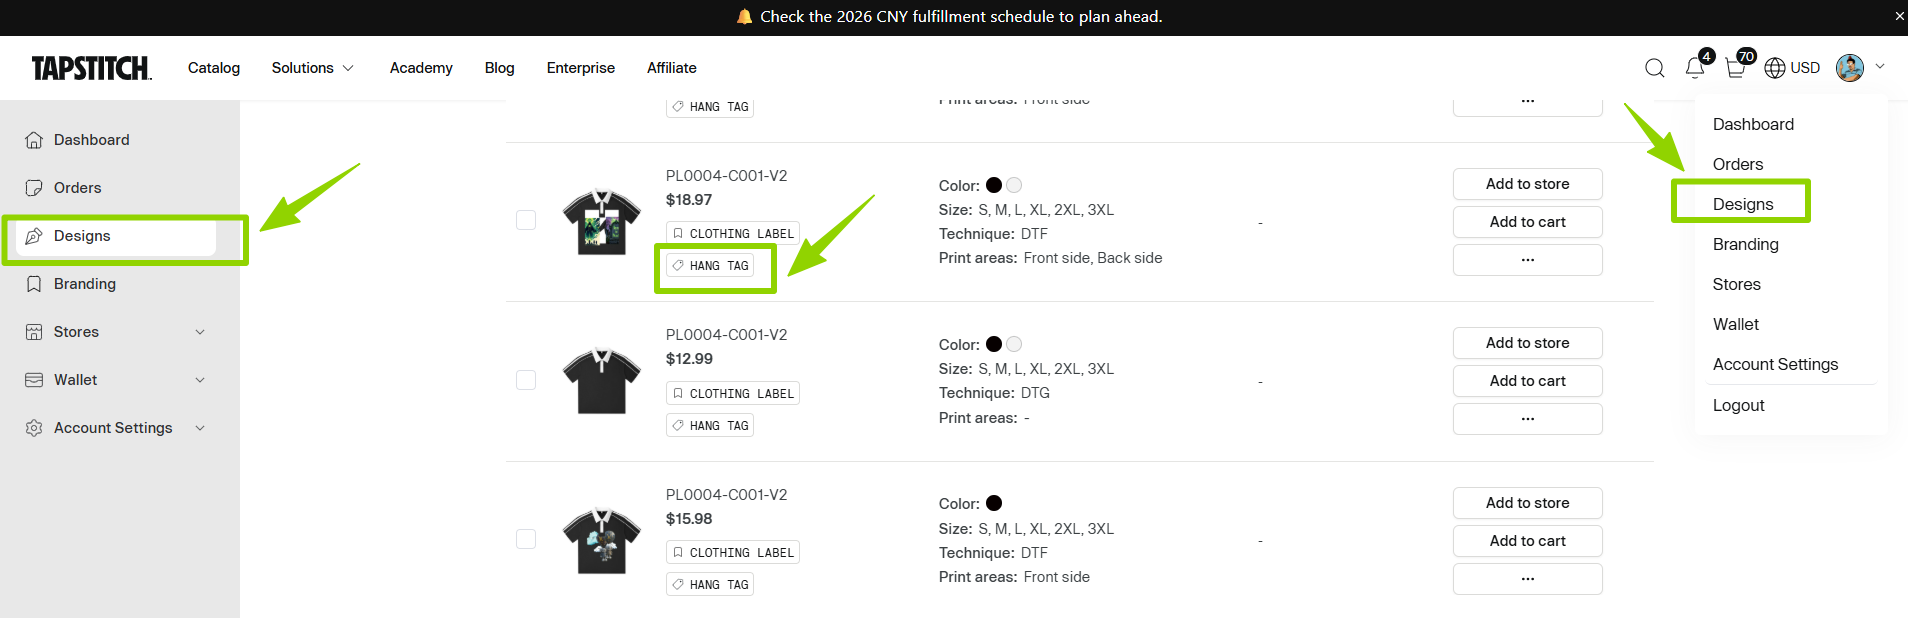Click the Dashboard home icon in sidebar

(x=34, y=140)
